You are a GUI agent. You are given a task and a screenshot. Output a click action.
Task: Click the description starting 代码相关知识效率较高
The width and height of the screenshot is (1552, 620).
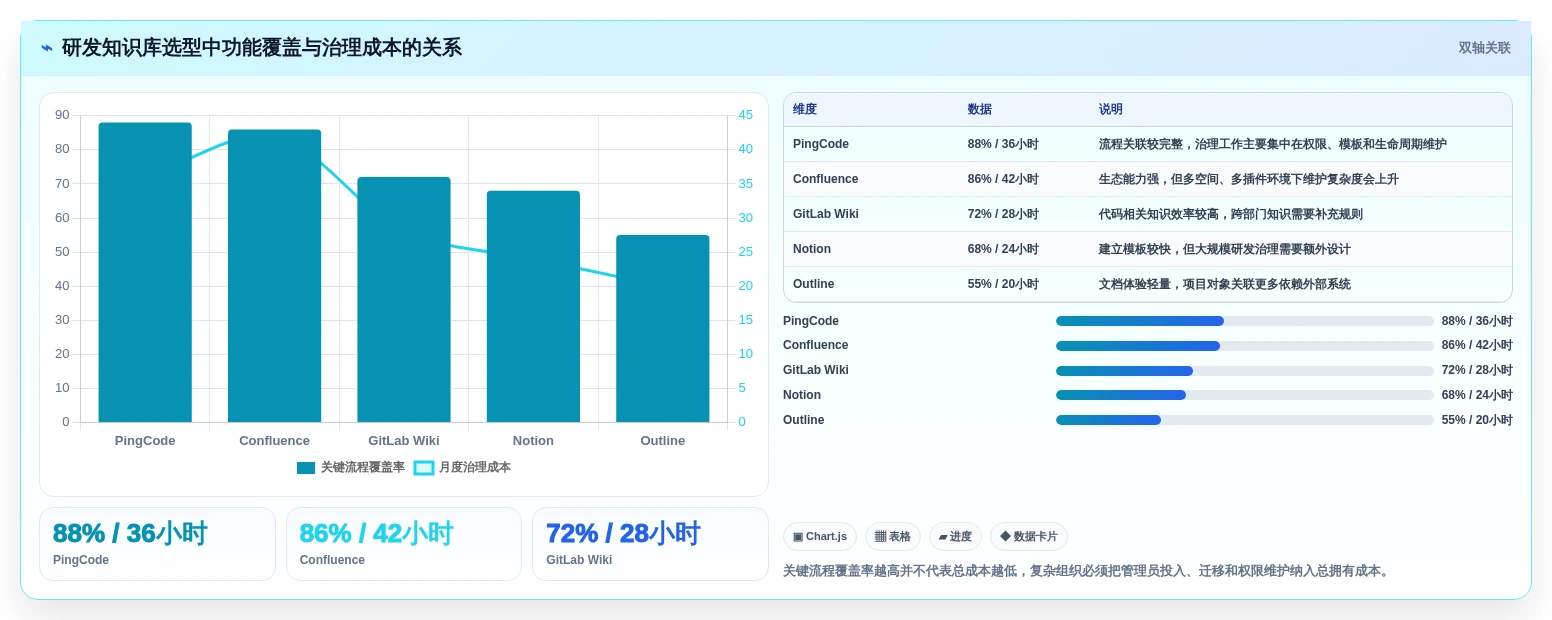pos(1231,214)
